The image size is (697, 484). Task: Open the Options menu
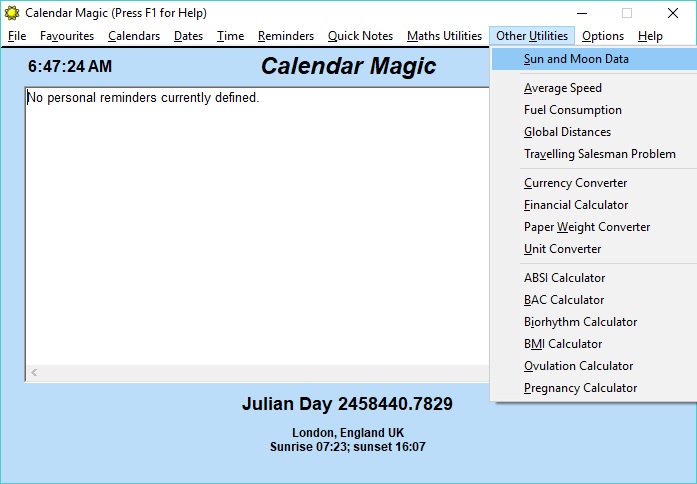coord(603,36)
